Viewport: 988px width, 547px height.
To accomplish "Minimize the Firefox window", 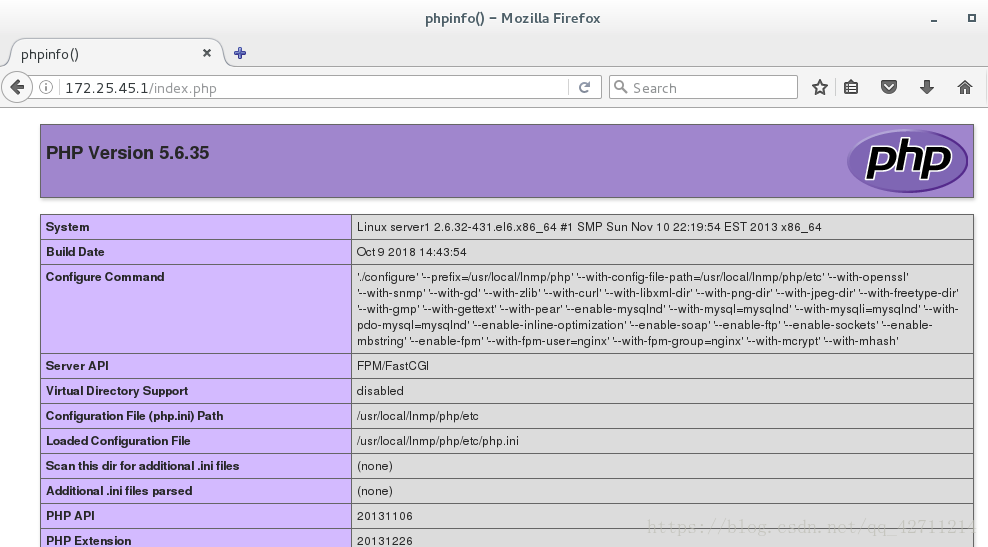I will [x=934, y=19].
